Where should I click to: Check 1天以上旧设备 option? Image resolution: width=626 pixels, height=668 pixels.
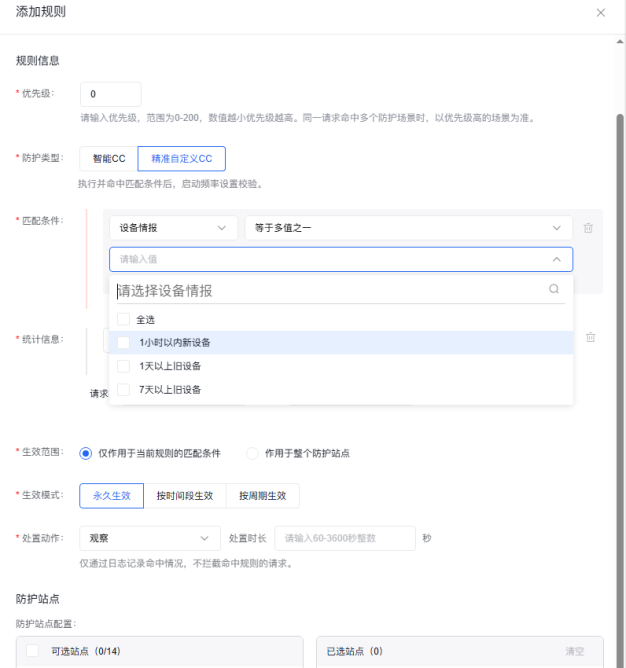(123, 366)
